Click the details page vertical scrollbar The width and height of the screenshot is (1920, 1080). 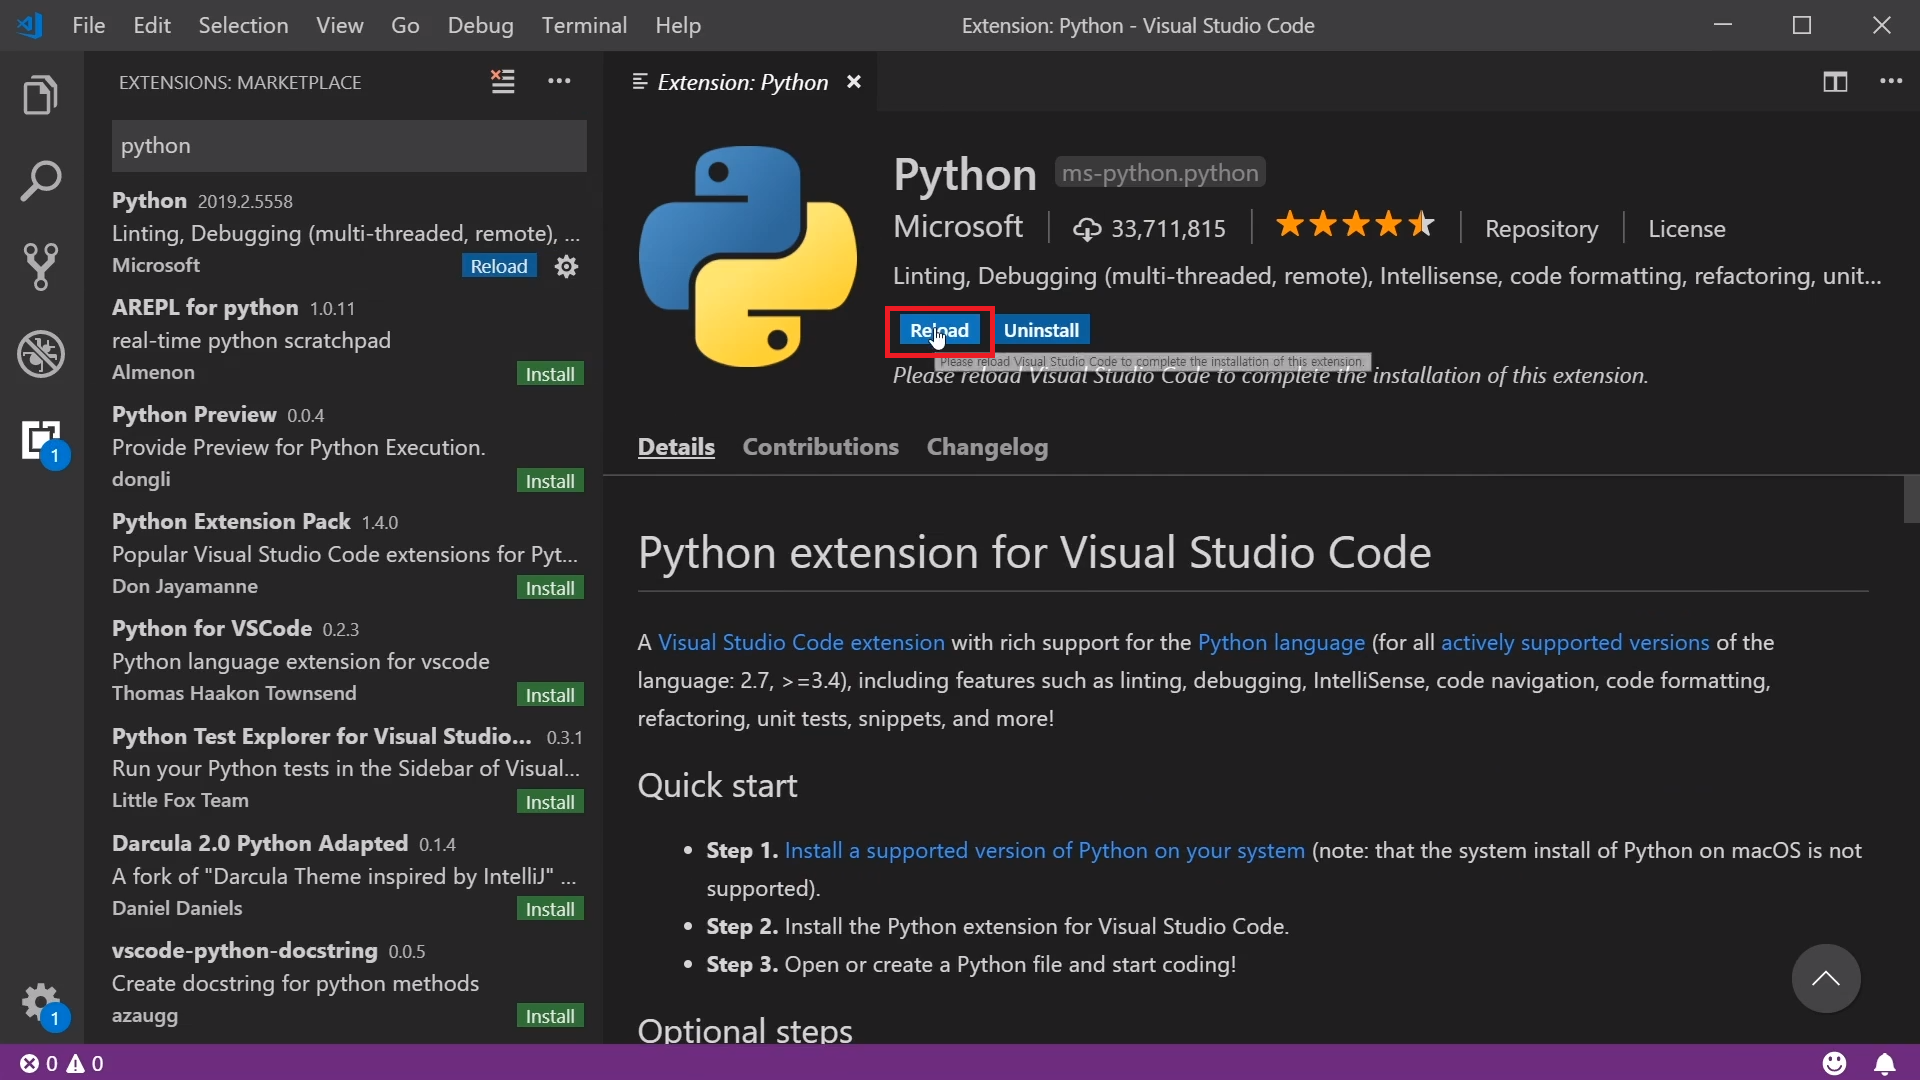pyautogui.click(x=1911, y=499)
